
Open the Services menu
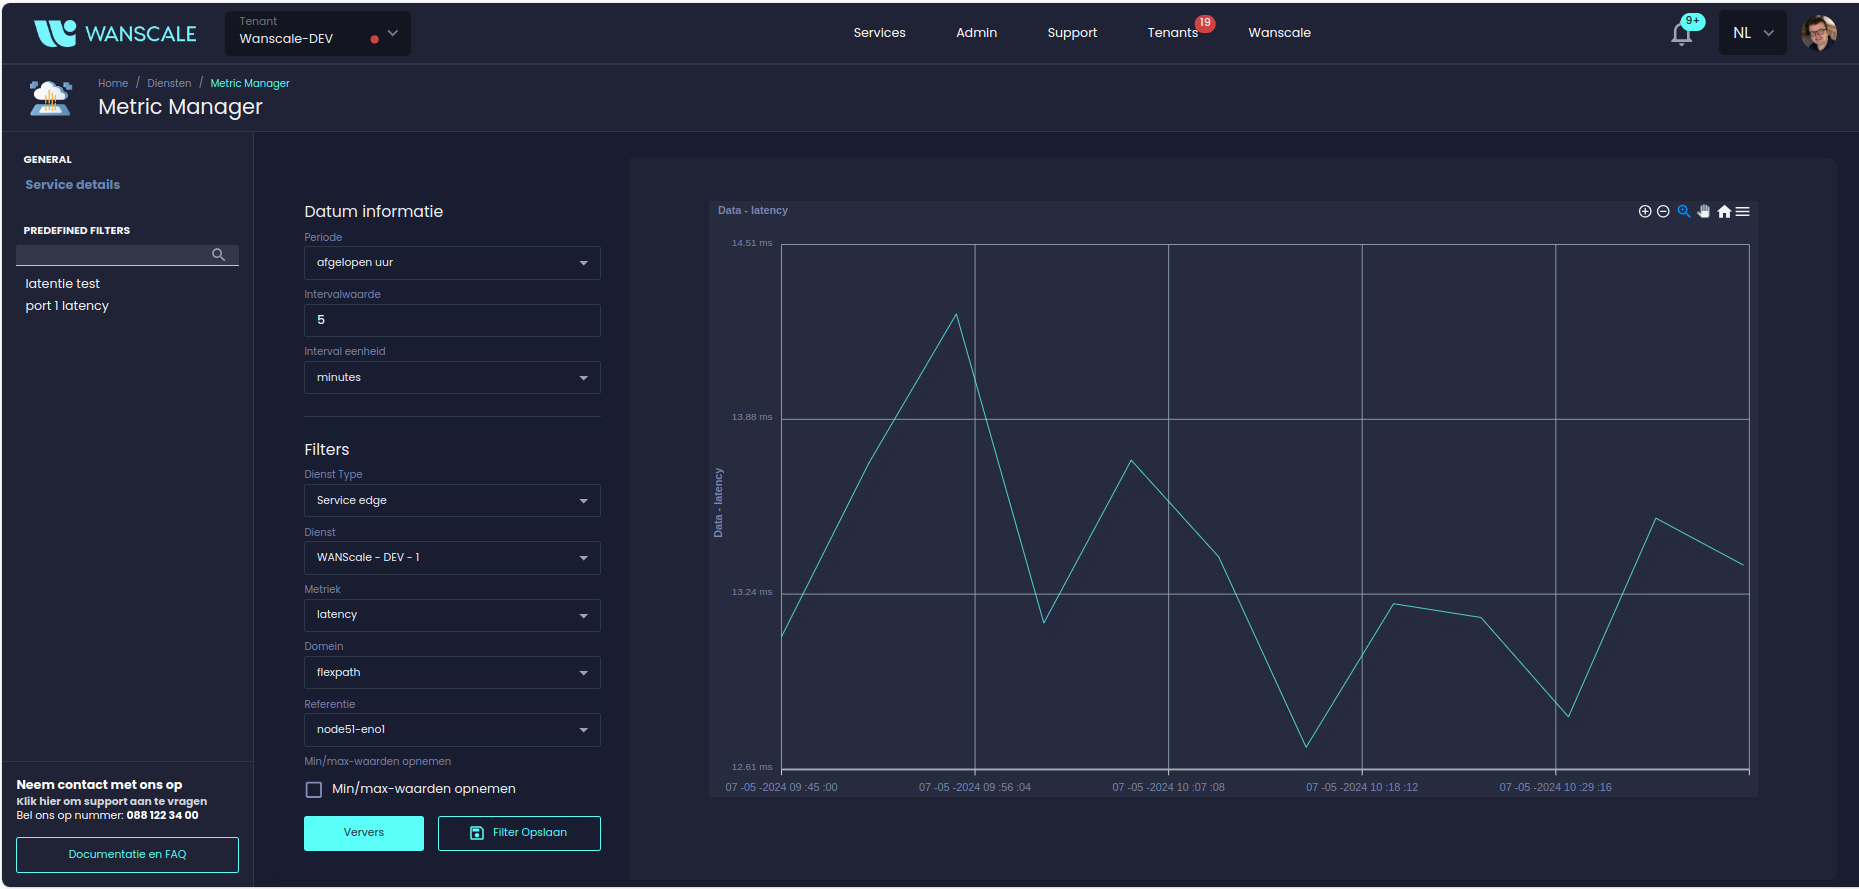click(879, 33)
